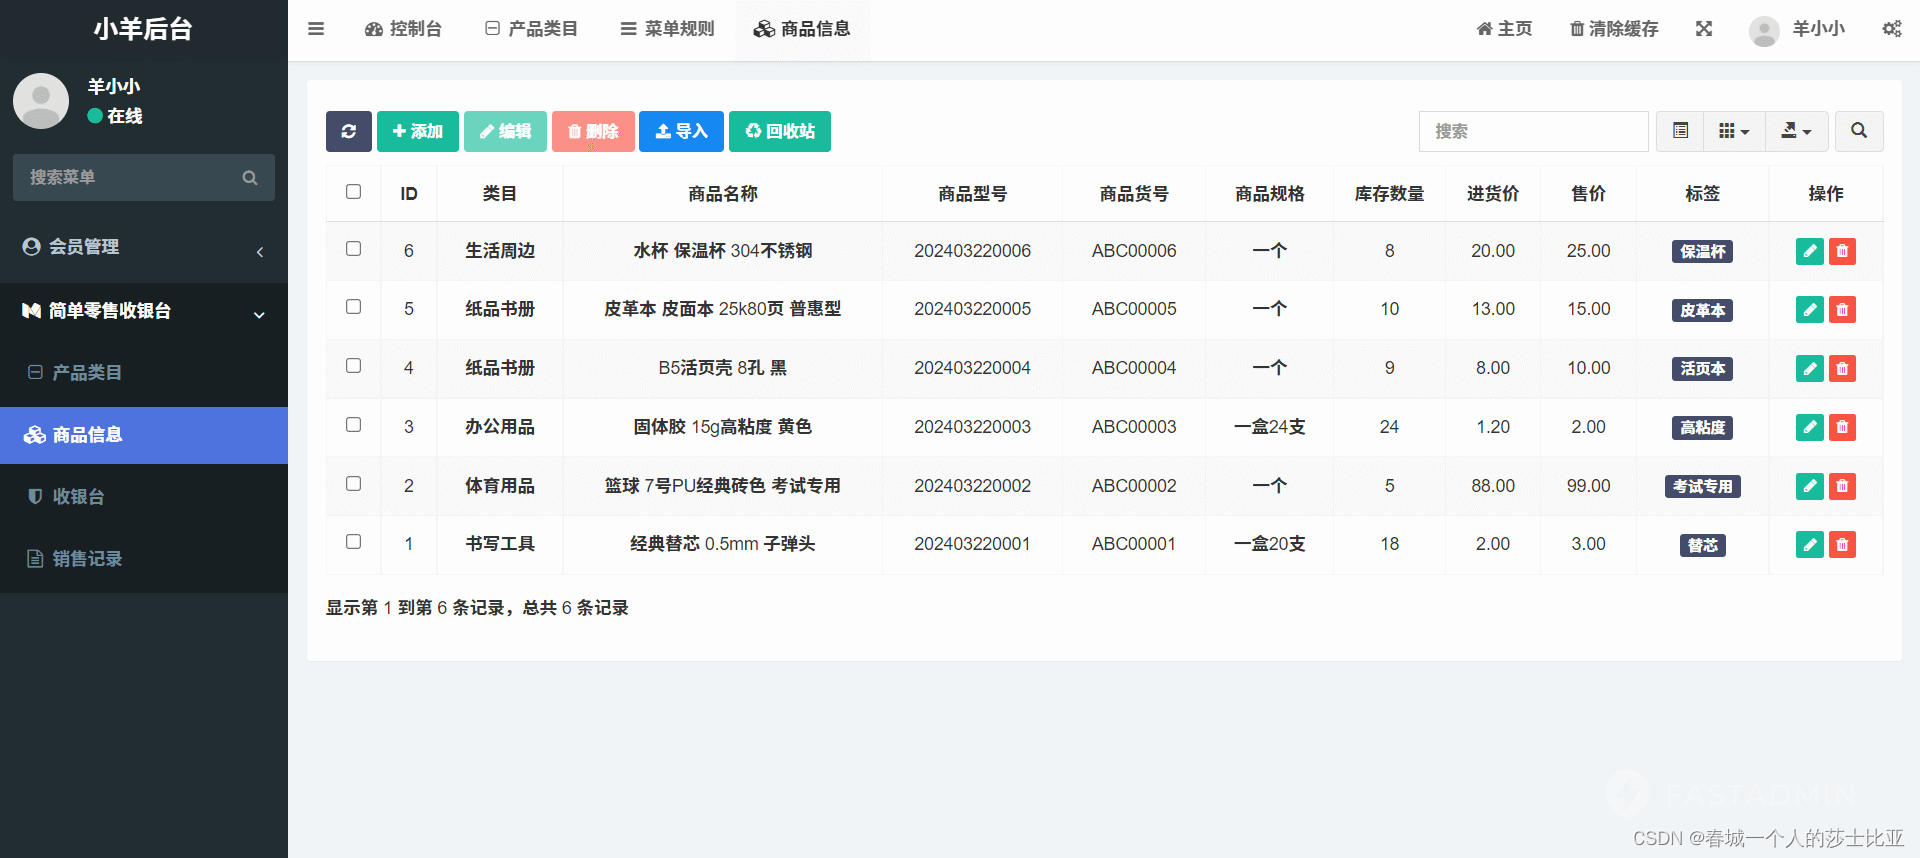Check the checkbox for row ID 4

(353, 365)
